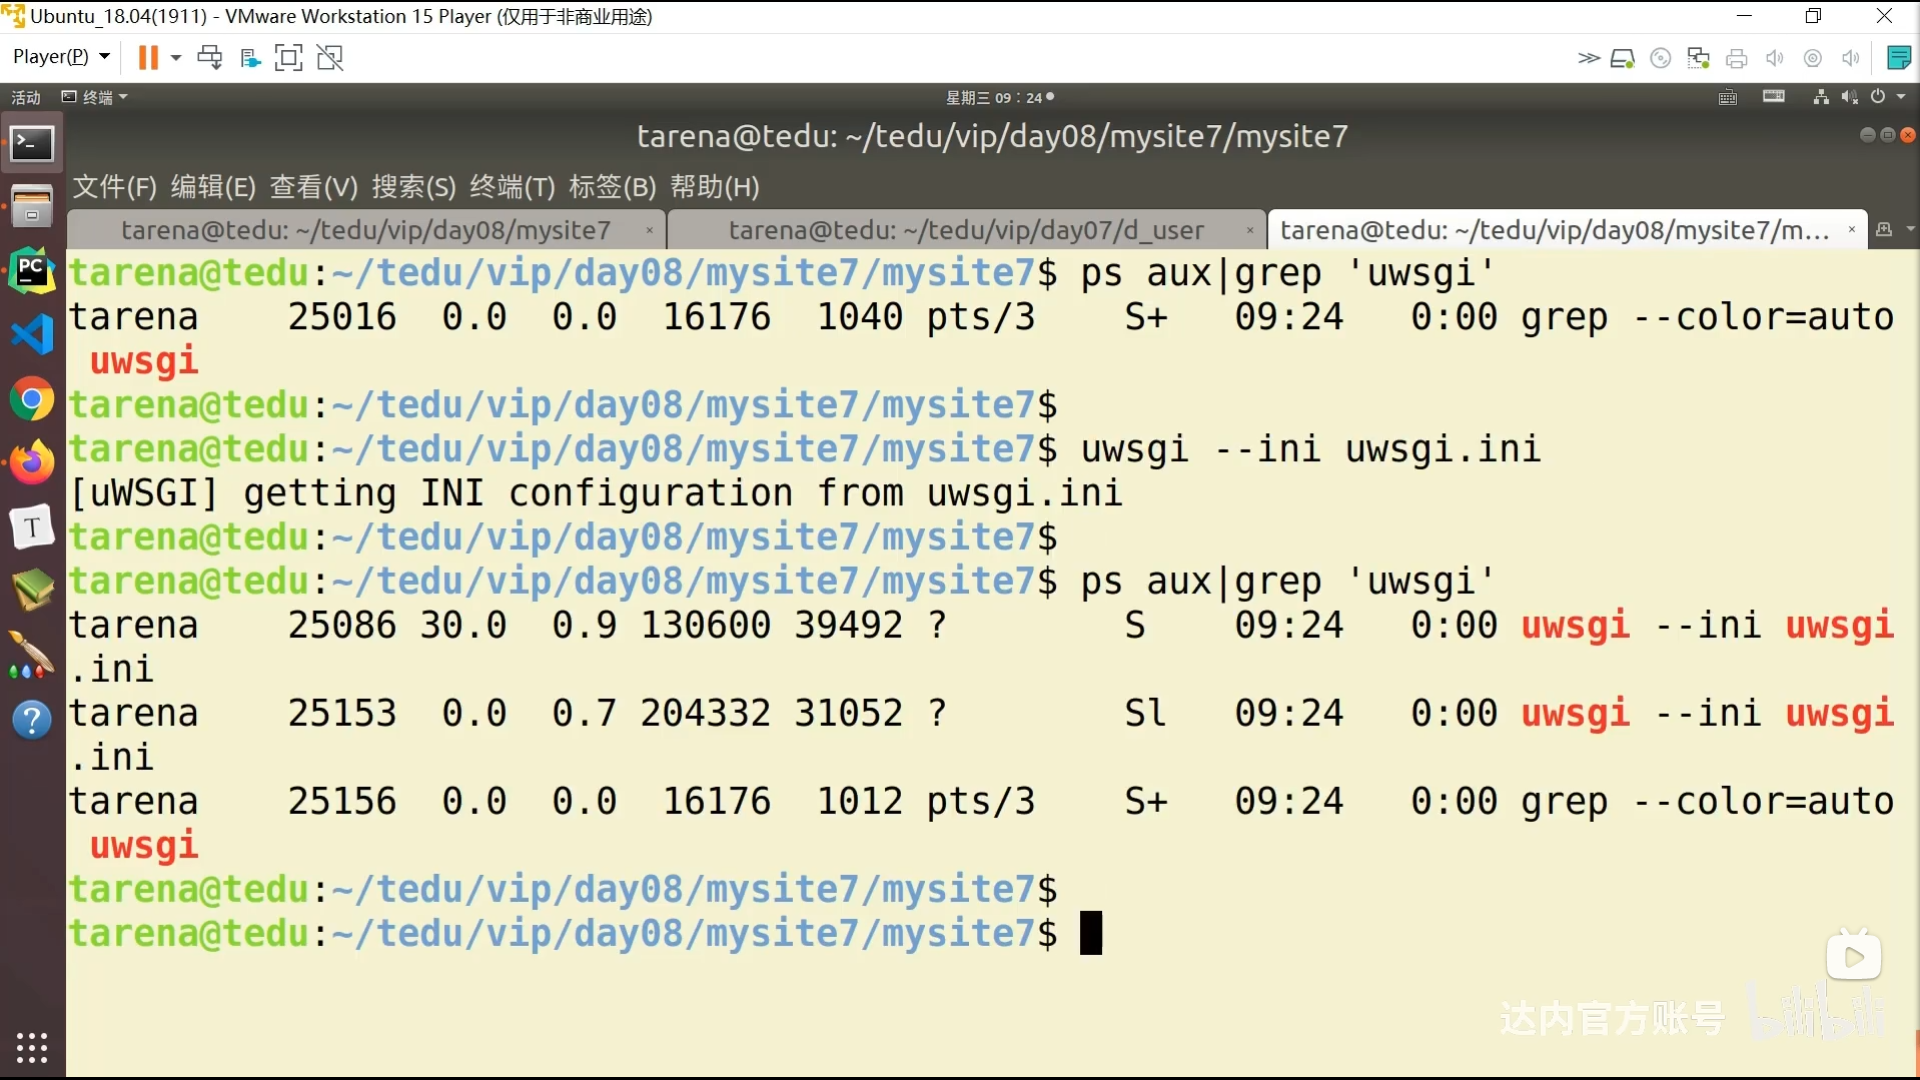Image resolution: width=1920 pixels, height=1080 pixels.
Task: Open the 编辑(E) menu
Action: [213, 187]
